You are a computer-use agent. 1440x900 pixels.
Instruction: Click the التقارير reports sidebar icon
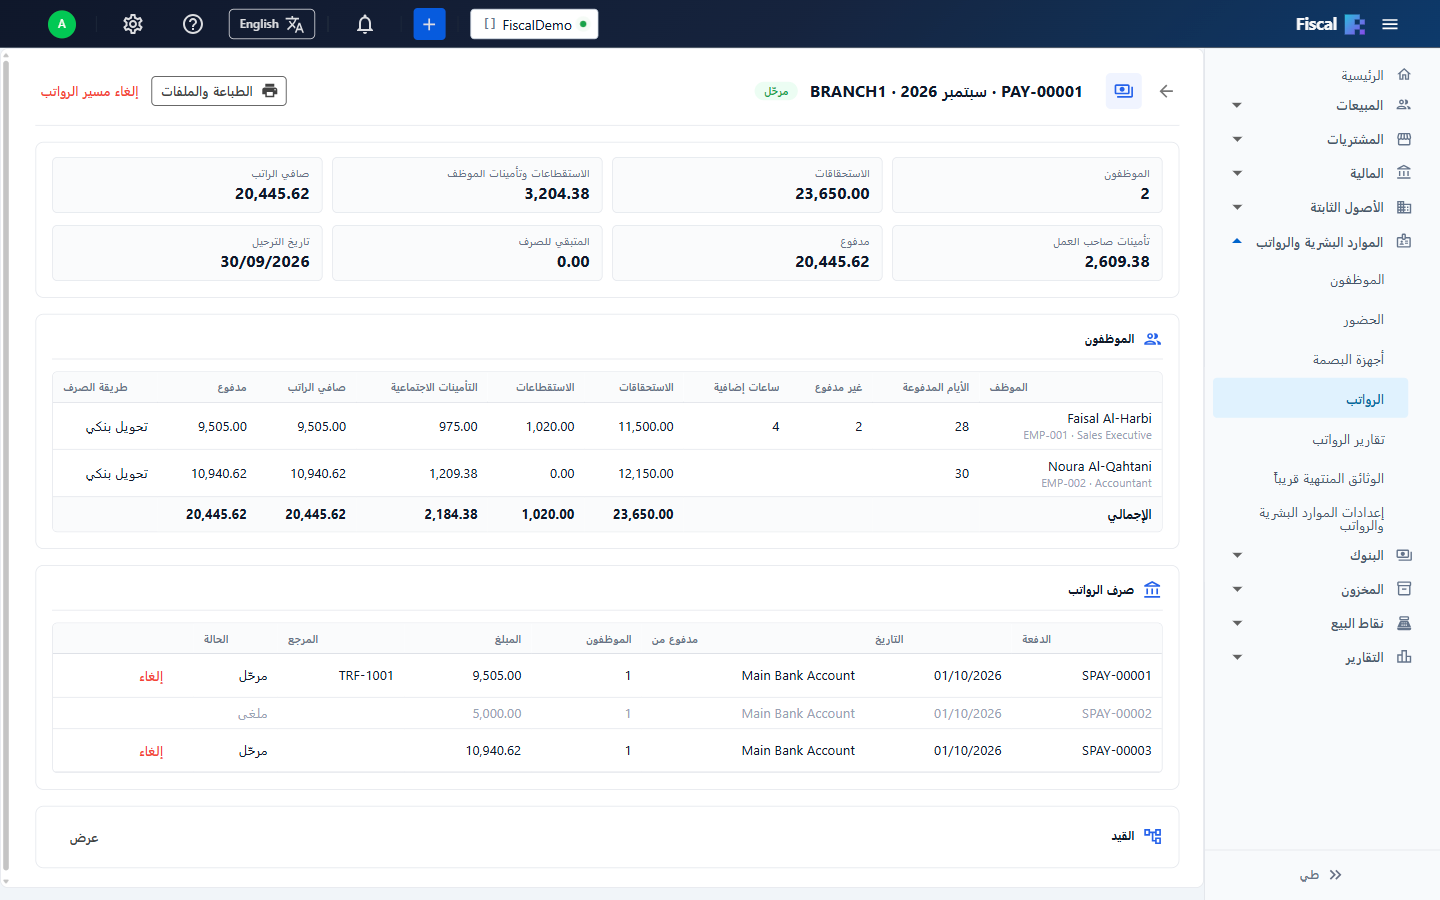[x=1404, y=657]
